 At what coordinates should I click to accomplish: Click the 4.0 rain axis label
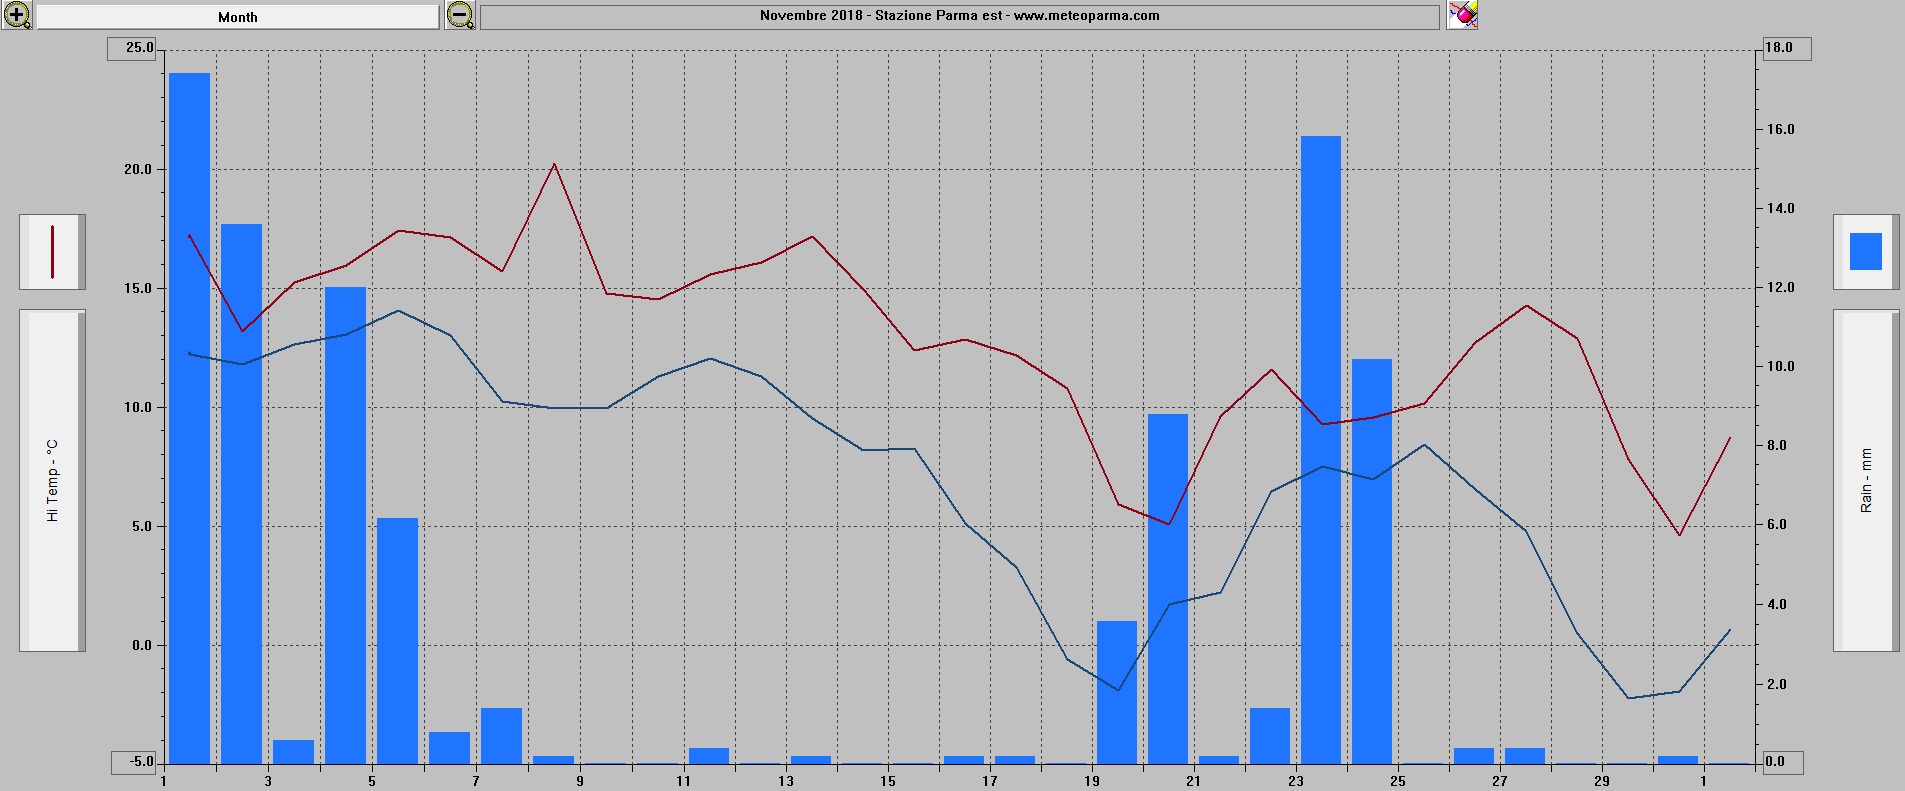(x=1777, y=604)
